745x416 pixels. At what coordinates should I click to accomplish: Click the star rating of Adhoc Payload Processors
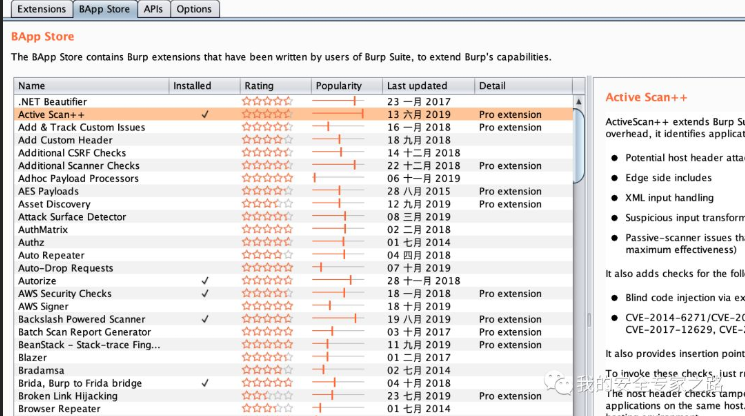coord(267,178)
